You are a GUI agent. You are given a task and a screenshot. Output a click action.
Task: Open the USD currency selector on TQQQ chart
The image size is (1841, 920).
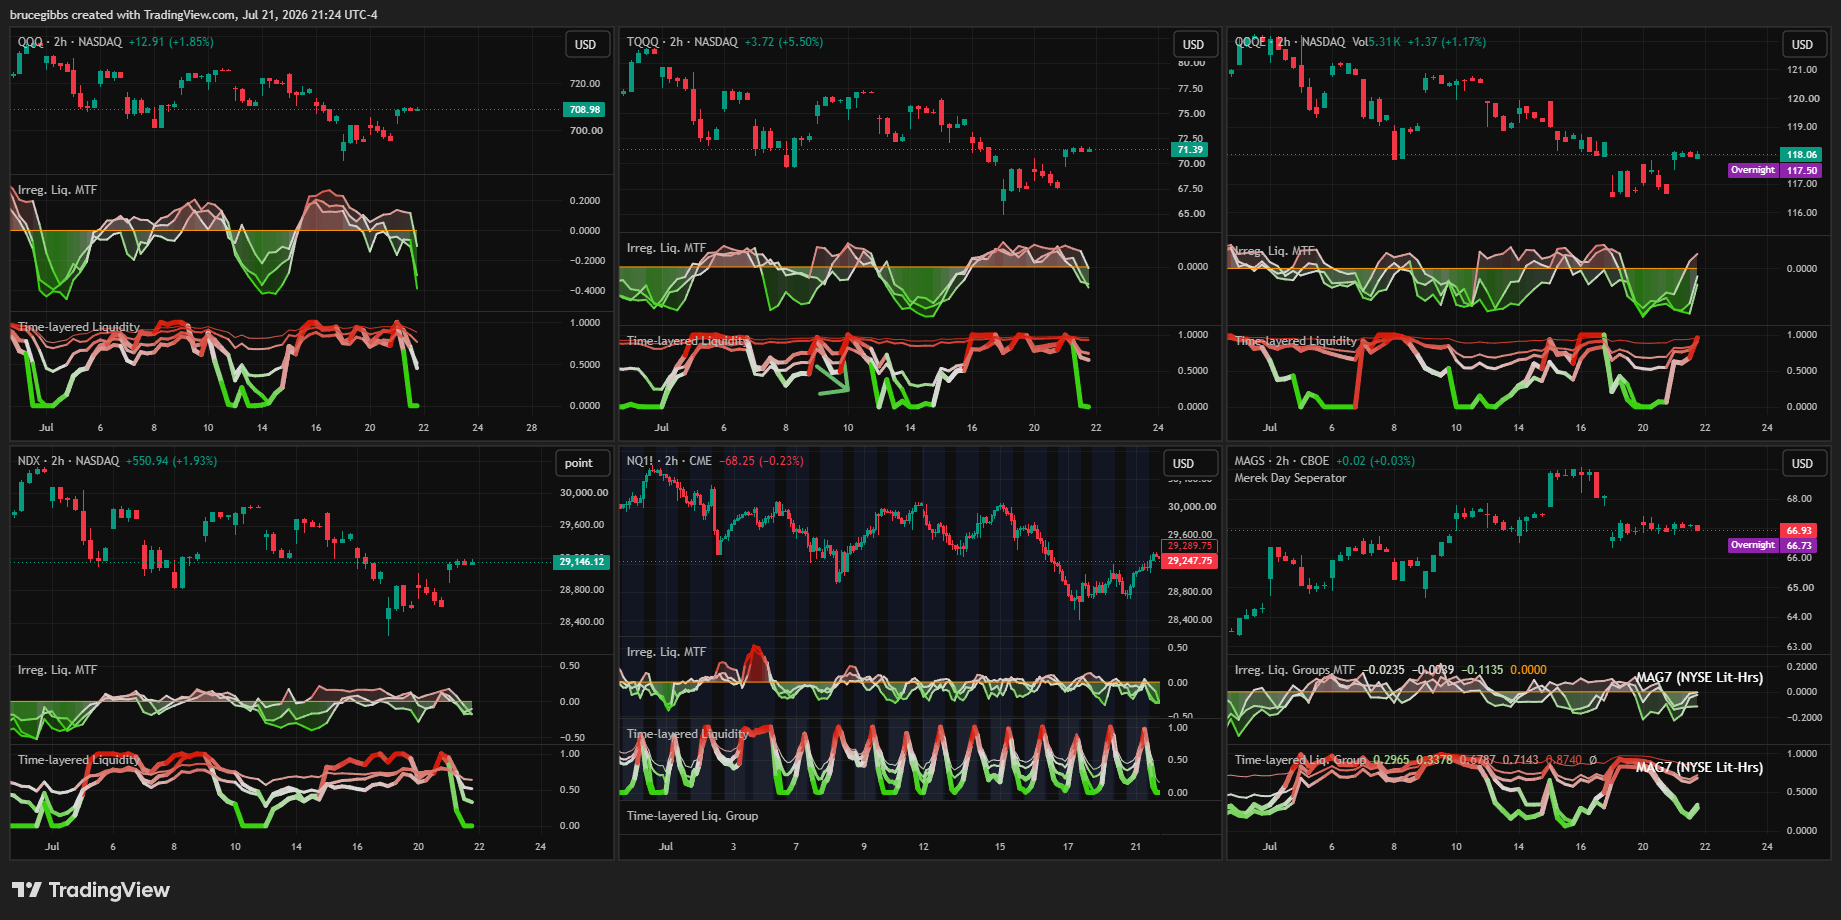[x=1193, y=45]
